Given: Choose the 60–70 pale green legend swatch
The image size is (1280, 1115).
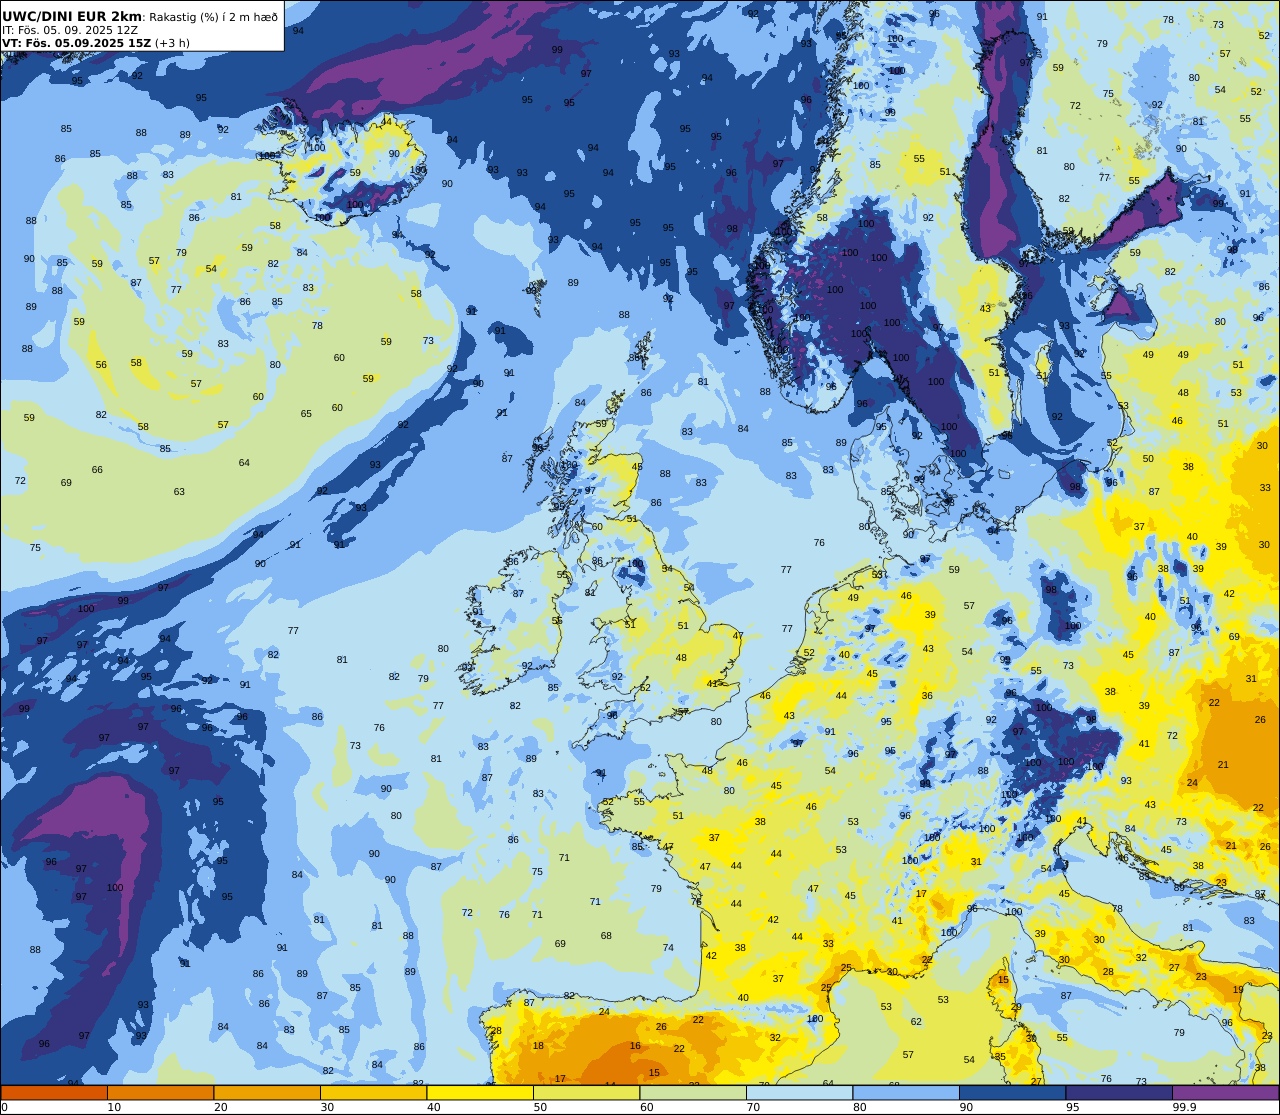Looking at the screenshot, I should 693,1093.
